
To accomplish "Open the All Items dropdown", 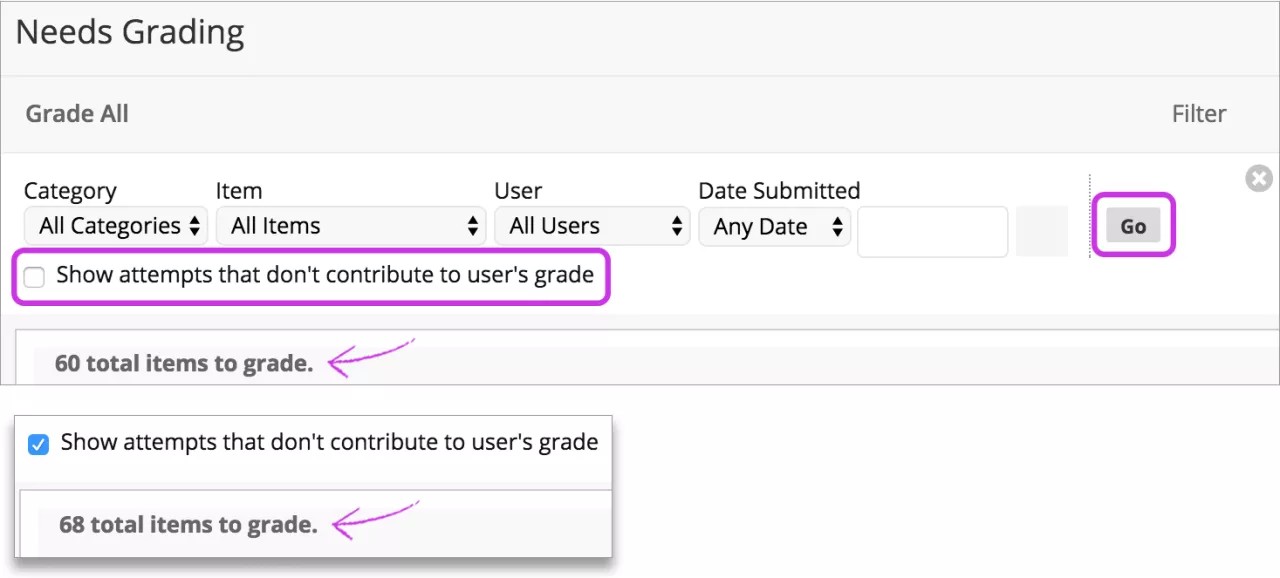I will (x=350, y=226).
